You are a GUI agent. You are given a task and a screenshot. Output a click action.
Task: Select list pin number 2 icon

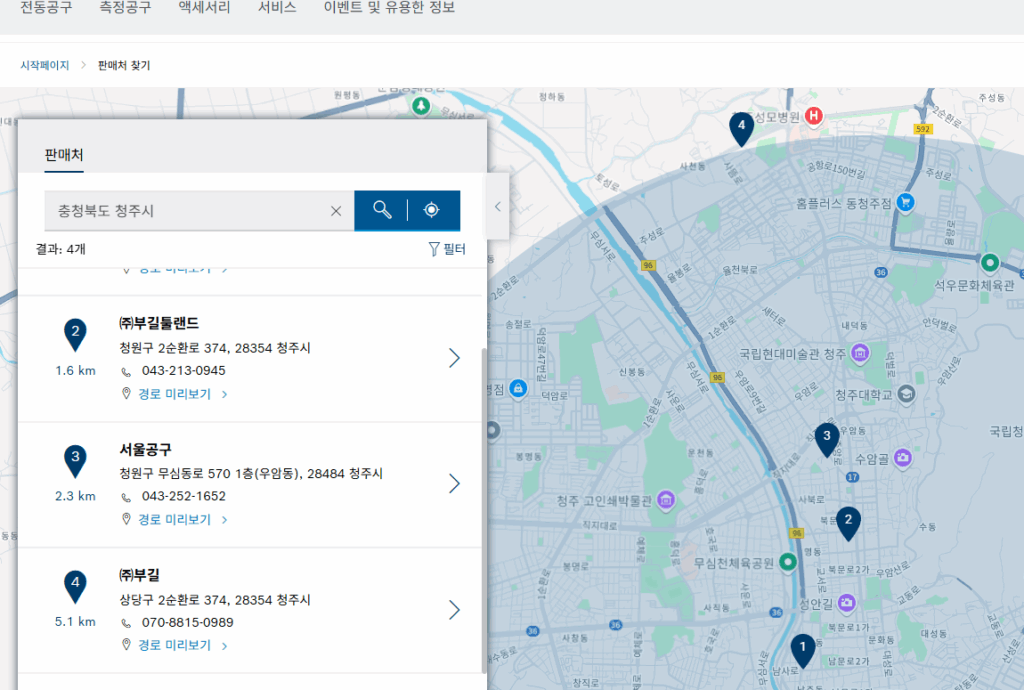click(75, 335)
